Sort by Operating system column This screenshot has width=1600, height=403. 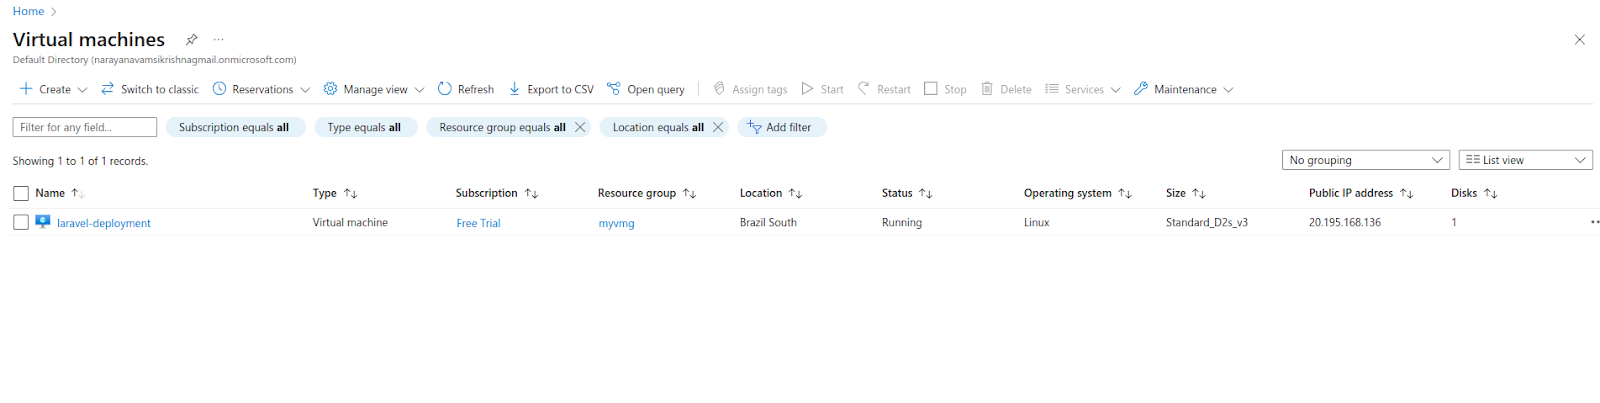[x=1078, y=193]
